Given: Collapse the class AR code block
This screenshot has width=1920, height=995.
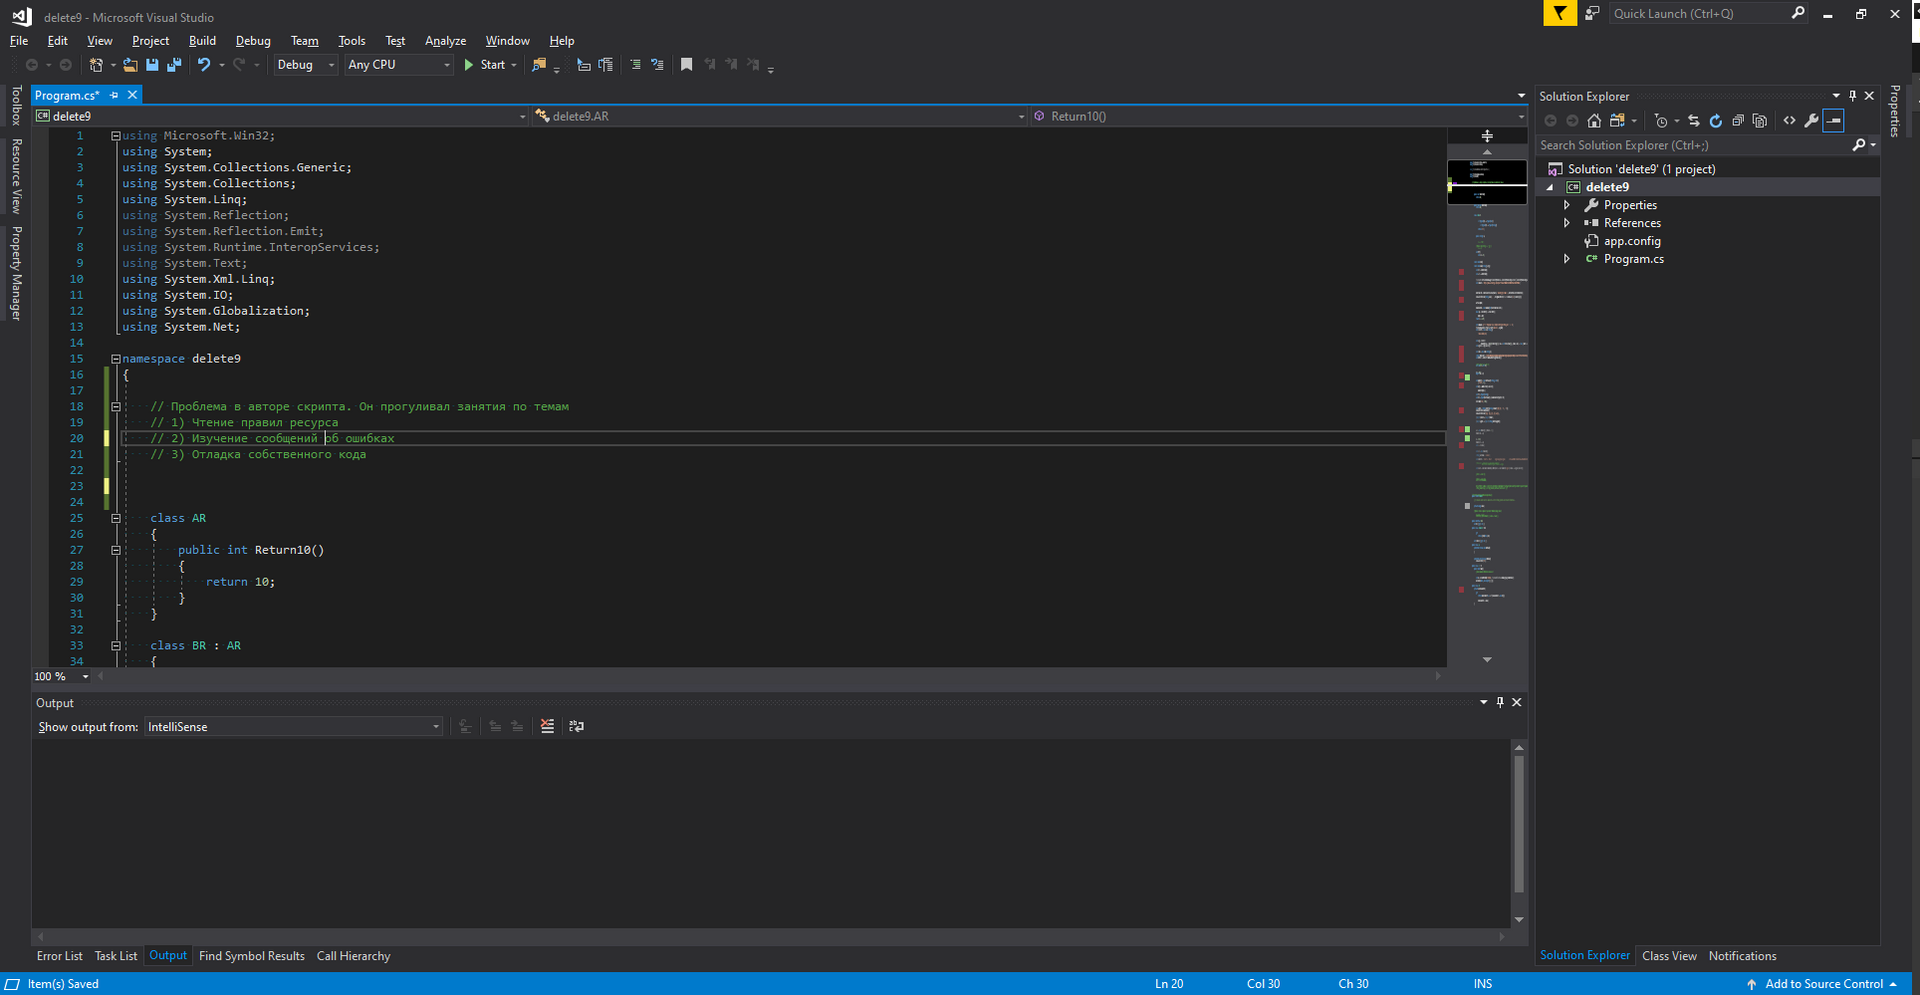Looking at the screenshot, I should pos(116,519).
